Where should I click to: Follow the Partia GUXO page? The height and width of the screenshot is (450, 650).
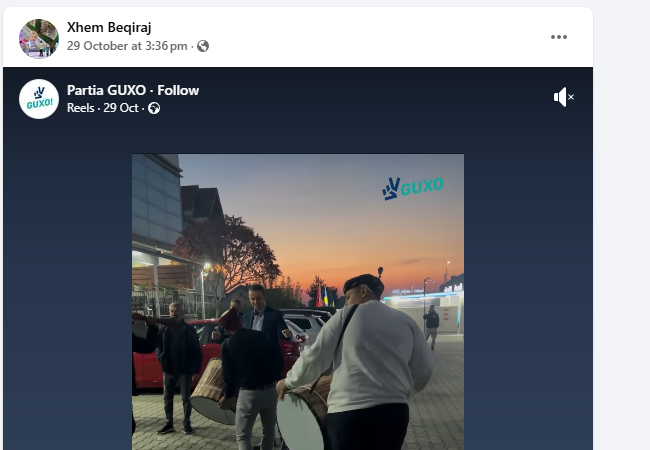click(178, 90)
